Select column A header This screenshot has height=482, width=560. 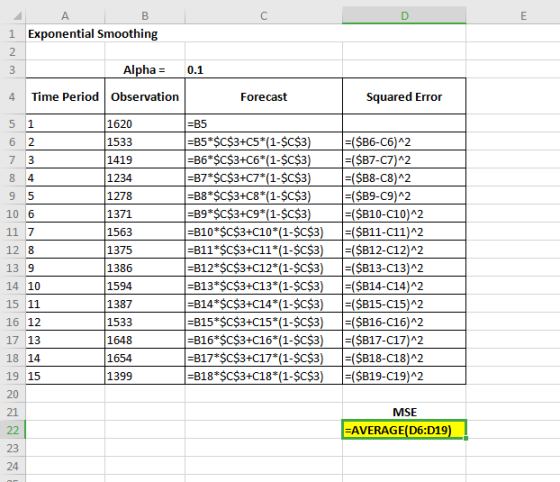tap(65, 16)
